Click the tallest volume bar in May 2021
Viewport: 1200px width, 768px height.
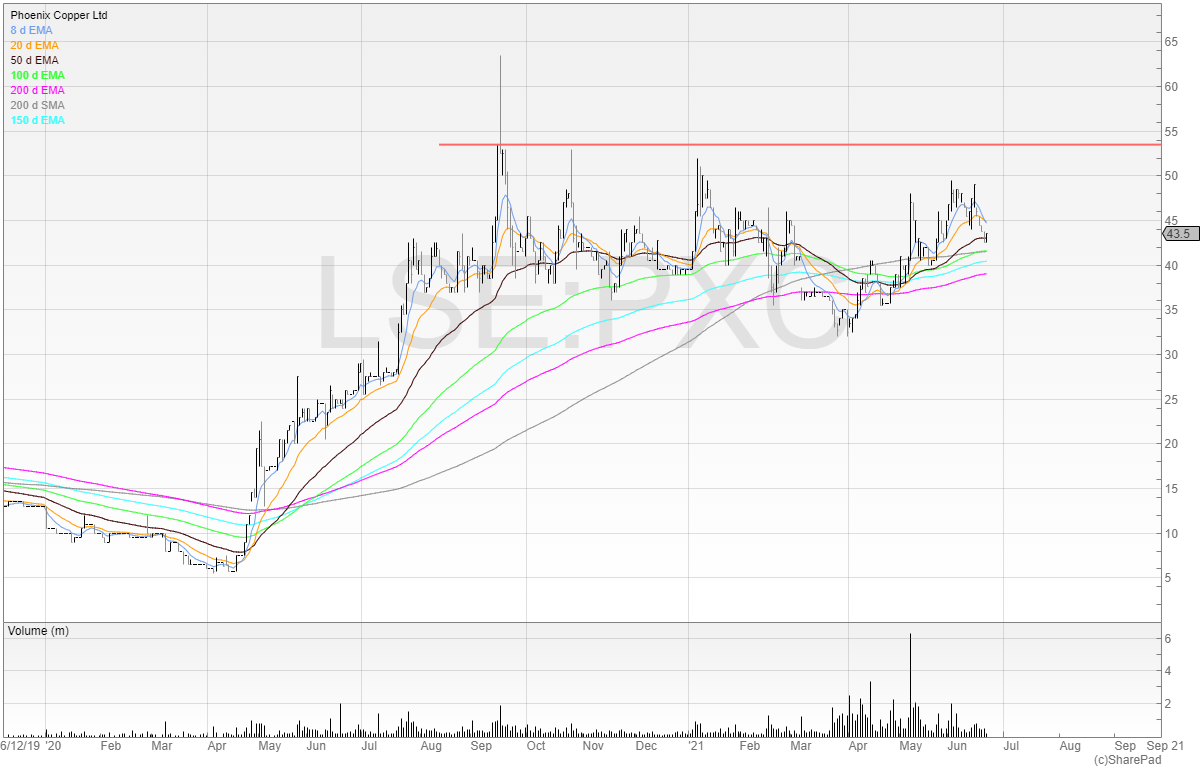point(910,685)
